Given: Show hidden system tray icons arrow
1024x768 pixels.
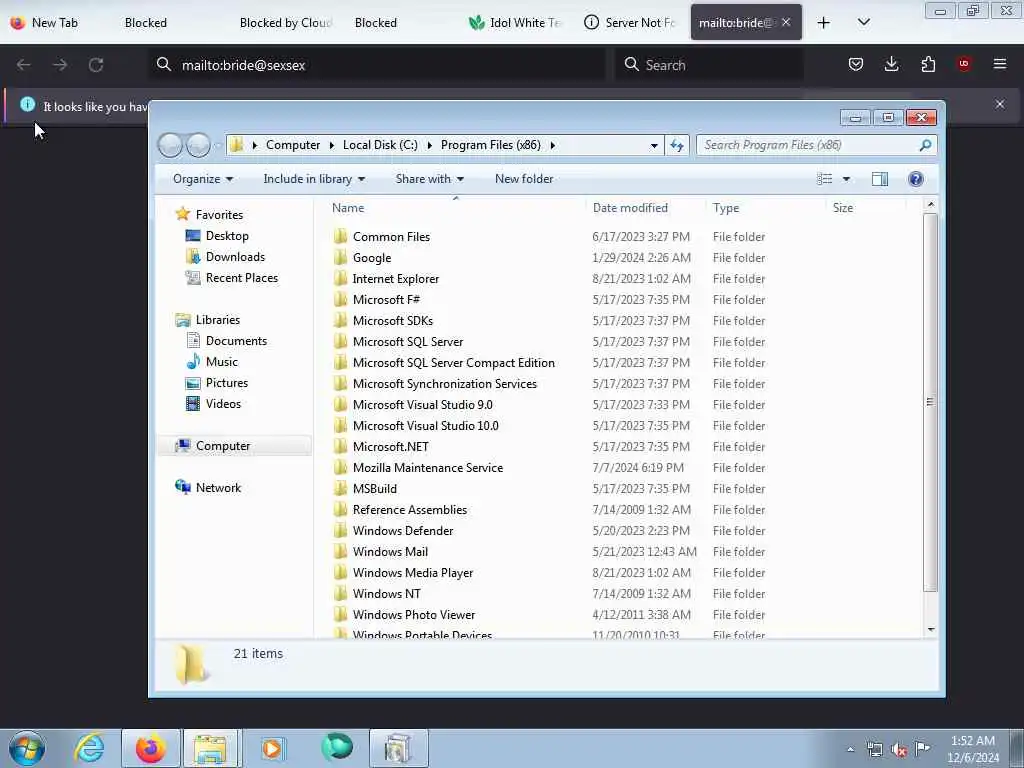Looking at the screenshot, I should (850, 749).
